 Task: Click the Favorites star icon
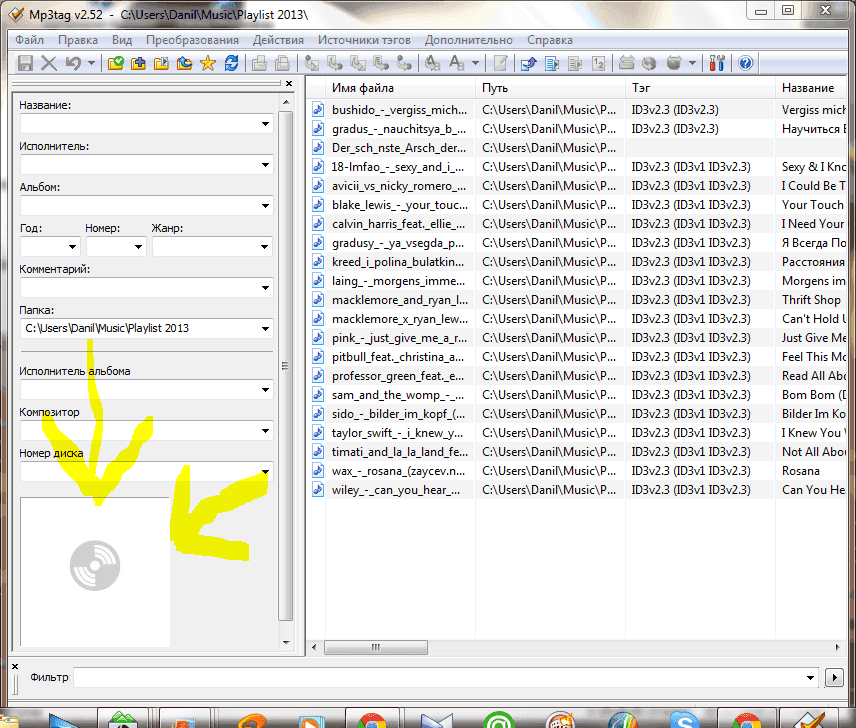[x=208, y=63]
